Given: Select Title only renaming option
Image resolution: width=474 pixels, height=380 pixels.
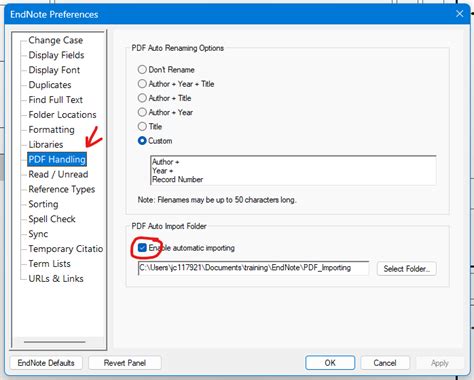Looking at the screenshot, I should pos(142,126).
